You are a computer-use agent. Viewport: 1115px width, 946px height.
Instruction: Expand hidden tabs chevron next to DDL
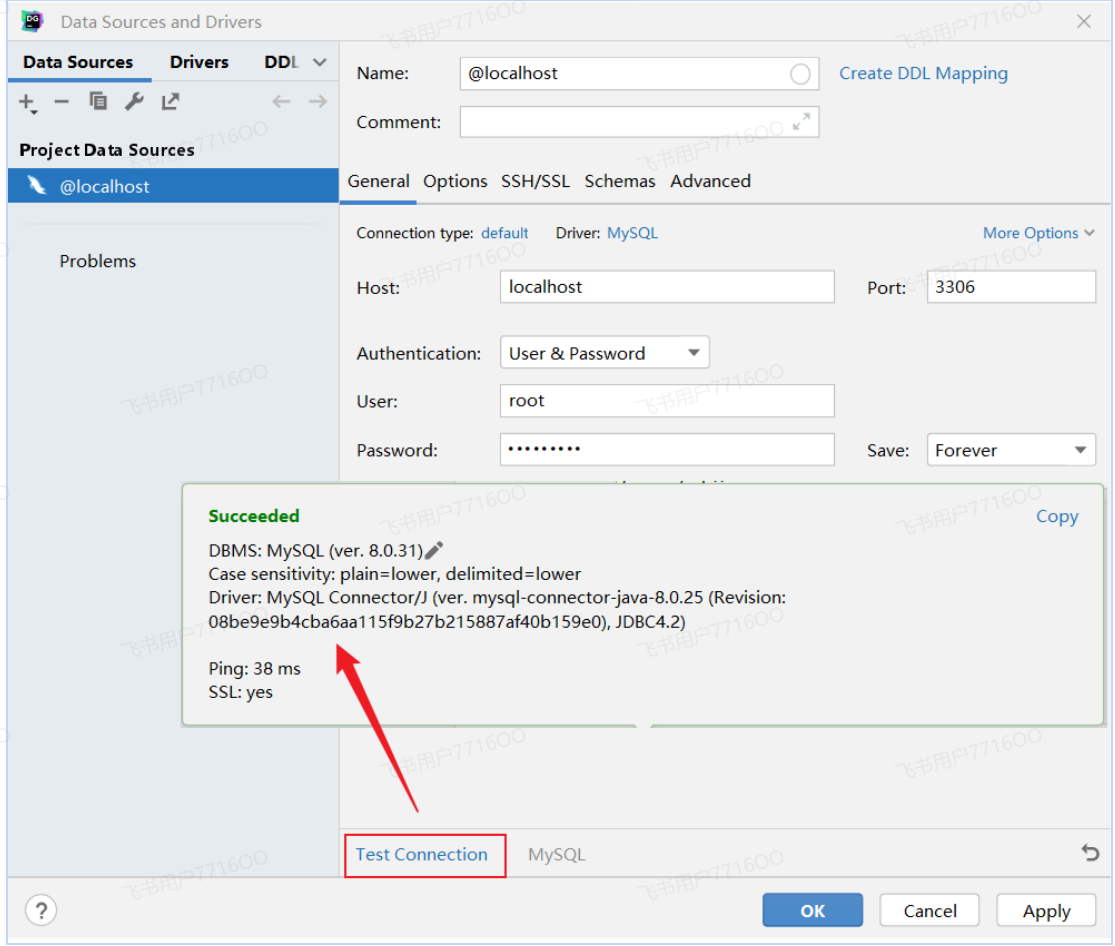320,63
